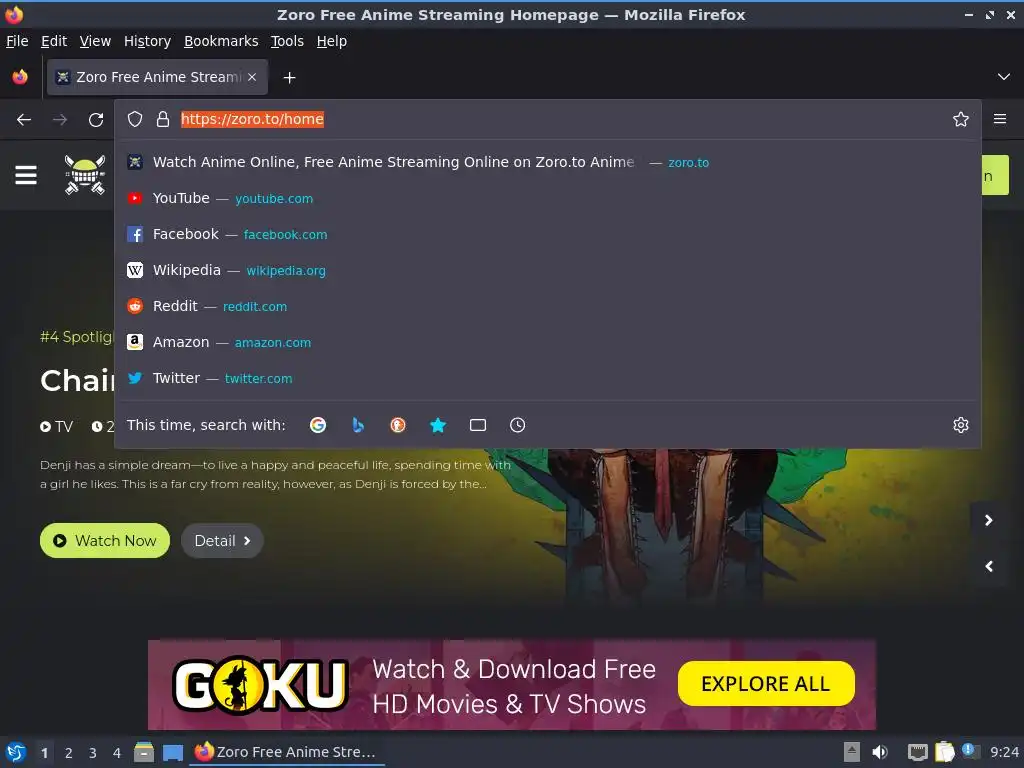Click the Watch Now button

coord(104,541)
